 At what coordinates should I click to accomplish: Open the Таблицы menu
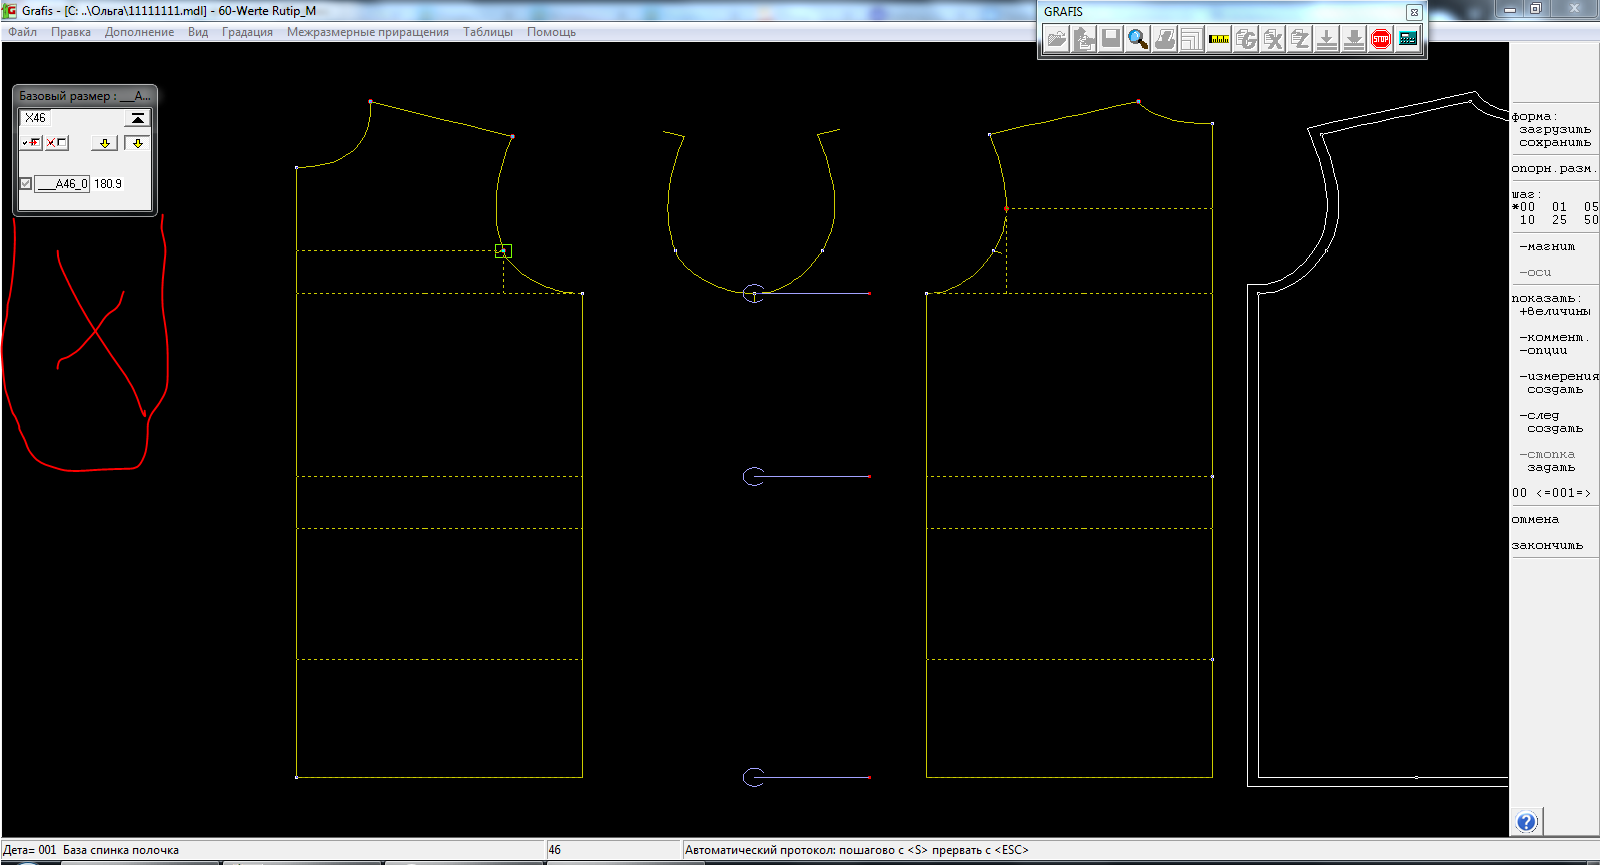pos(488,32)
